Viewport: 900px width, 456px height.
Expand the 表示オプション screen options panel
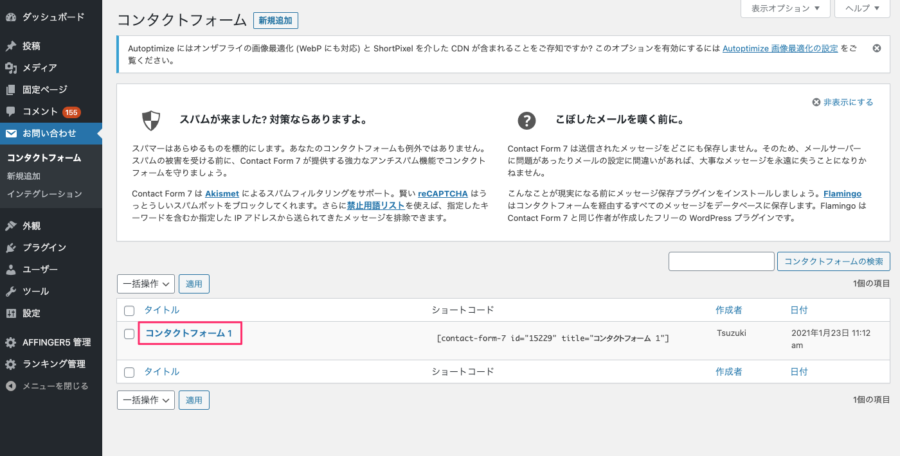(x=782, y=9)
